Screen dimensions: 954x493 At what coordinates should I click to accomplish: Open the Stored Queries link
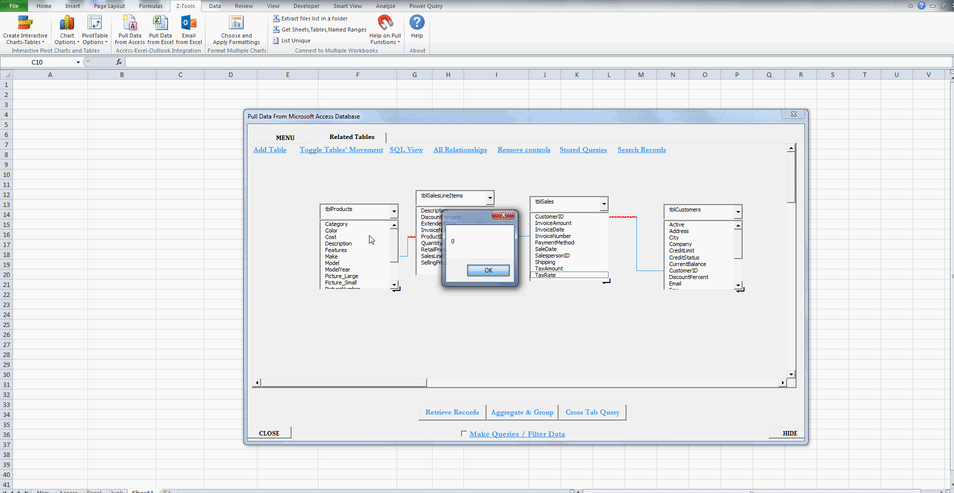click(583, 150)
